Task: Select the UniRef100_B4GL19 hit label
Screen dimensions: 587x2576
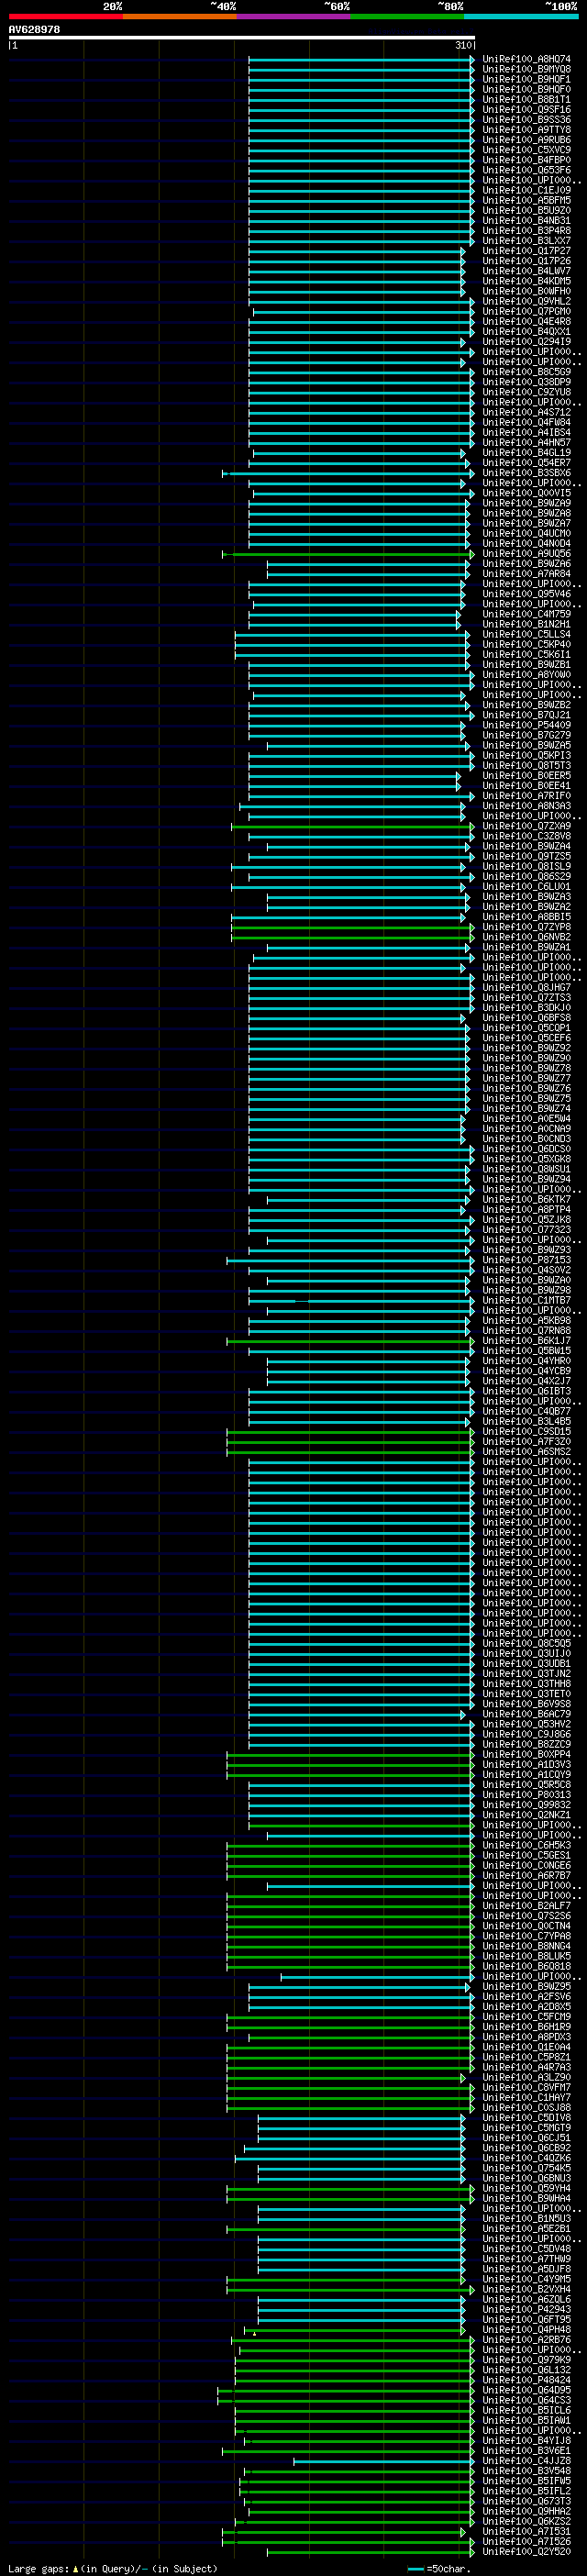Action: pos(527,453)
